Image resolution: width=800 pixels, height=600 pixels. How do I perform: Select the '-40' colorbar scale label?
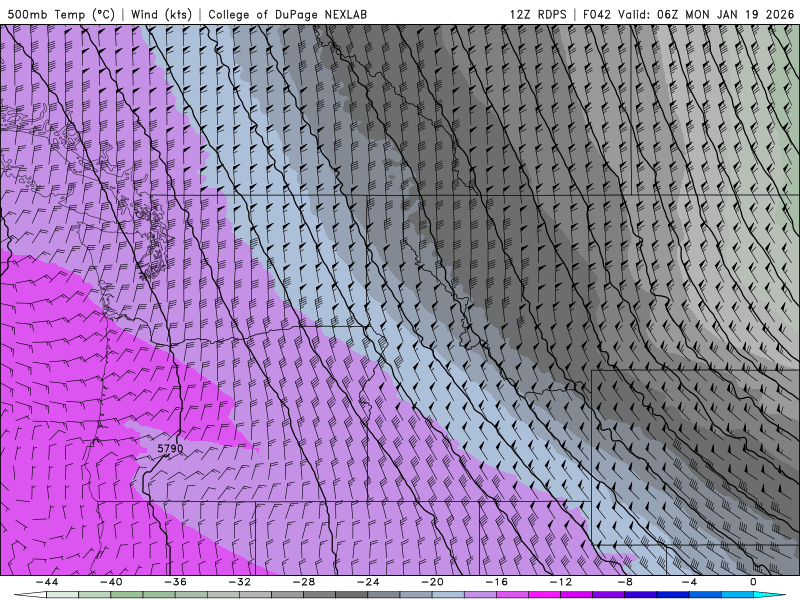tap(111, 582)
